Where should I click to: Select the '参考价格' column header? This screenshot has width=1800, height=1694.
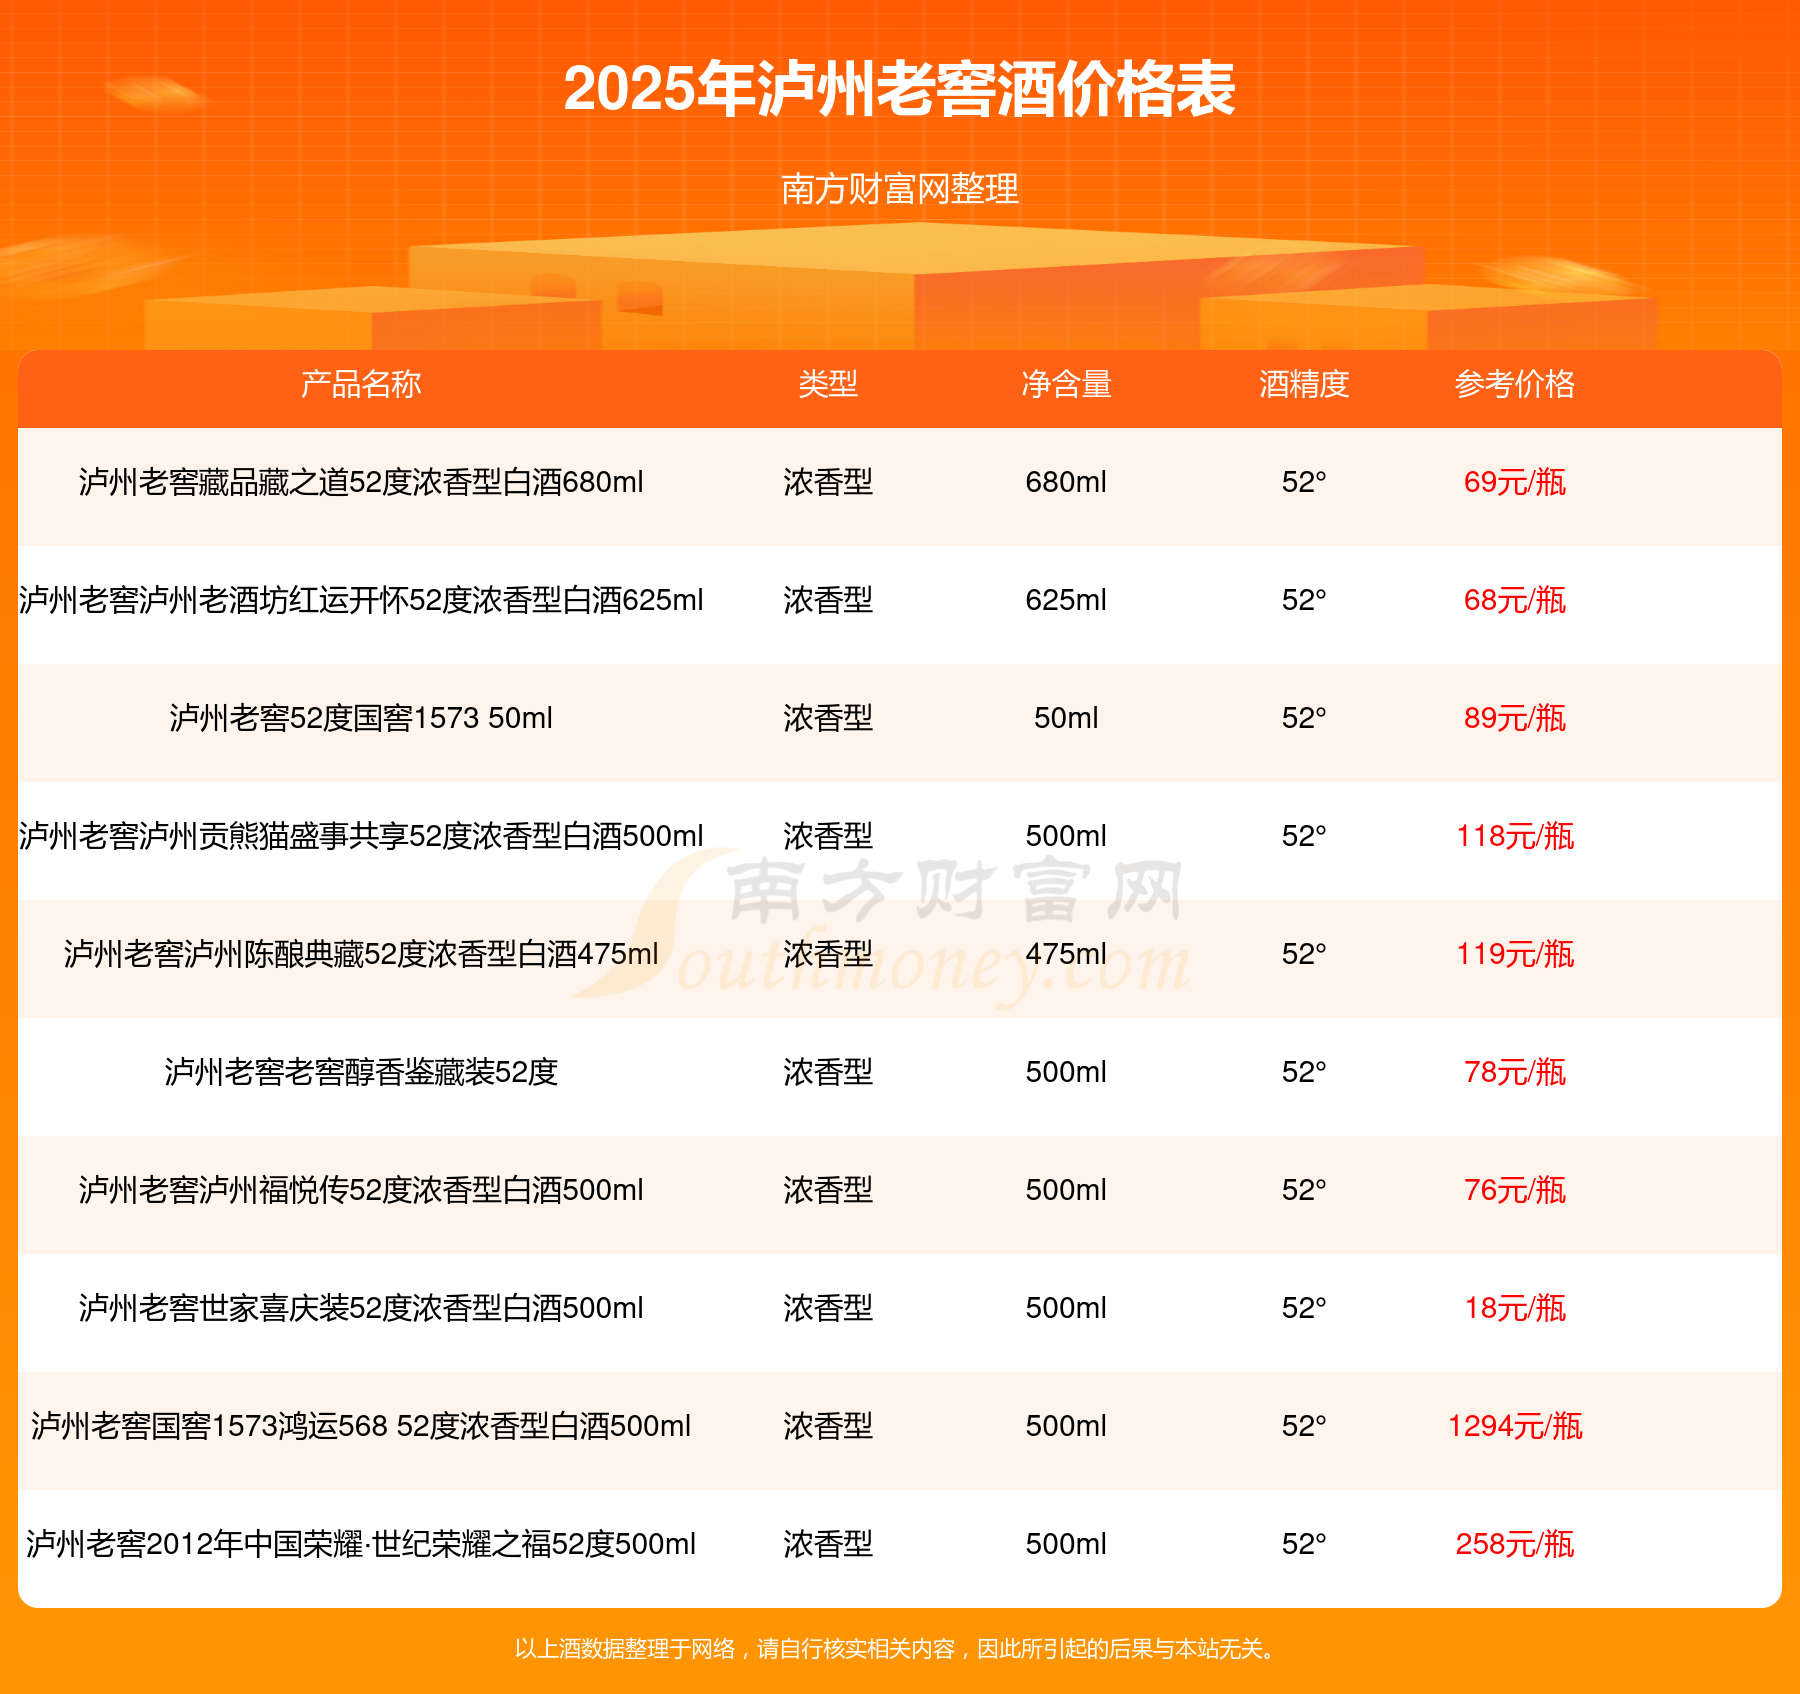(1515, 384)
